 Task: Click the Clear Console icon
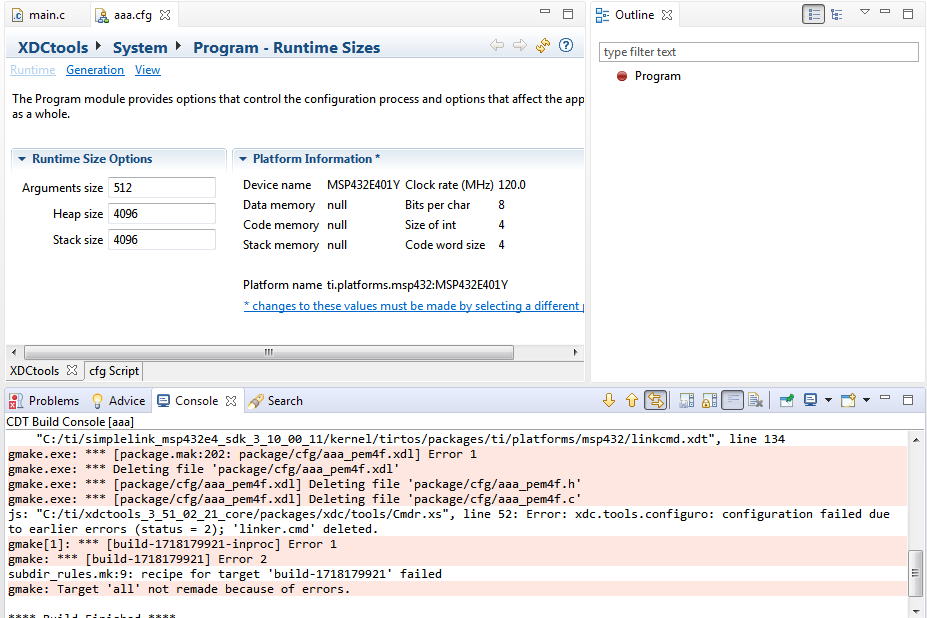(756, 401)
